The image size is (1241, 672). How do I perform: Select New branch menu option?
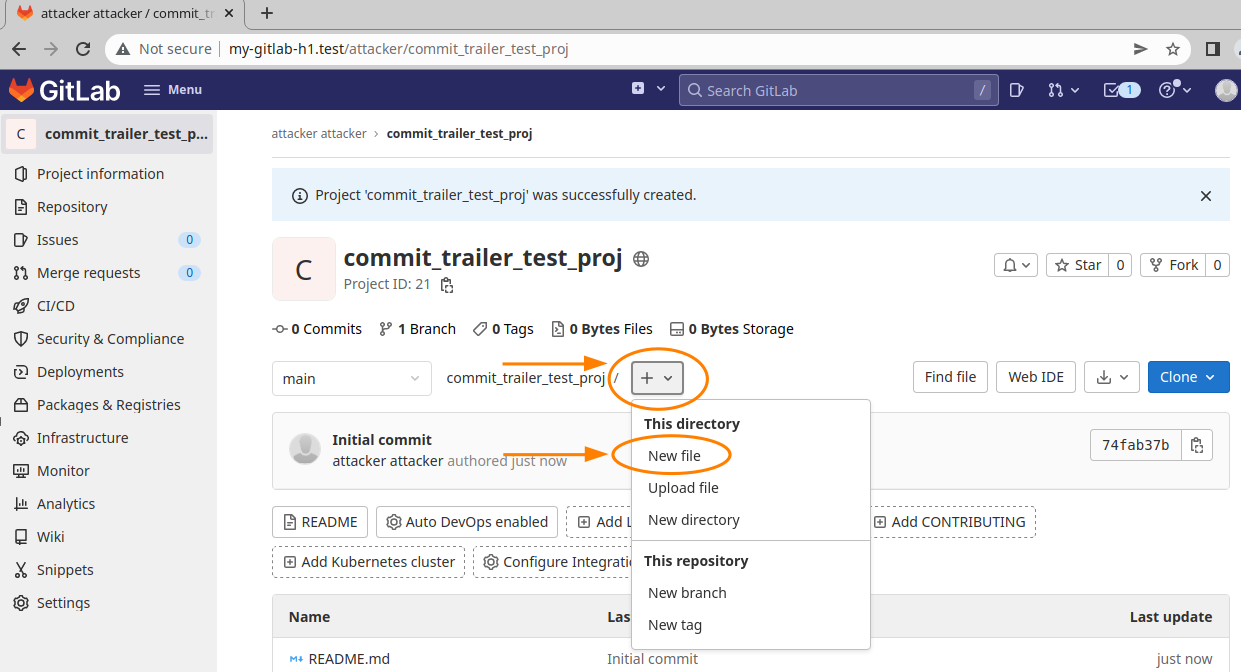[x=687, y=593]
